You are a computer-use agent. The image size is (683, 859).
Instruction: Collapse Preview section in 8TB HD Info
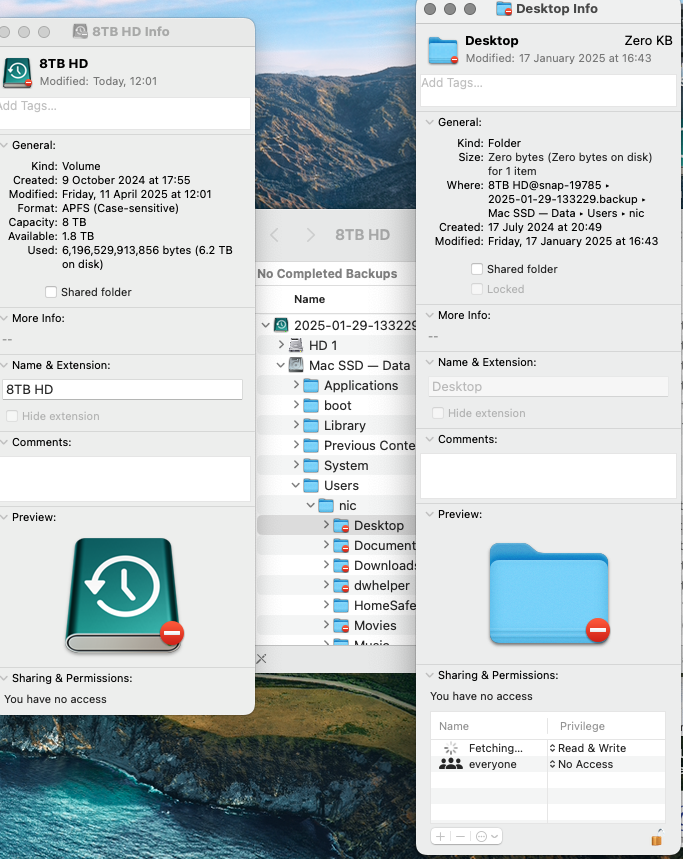click(4, 517)
